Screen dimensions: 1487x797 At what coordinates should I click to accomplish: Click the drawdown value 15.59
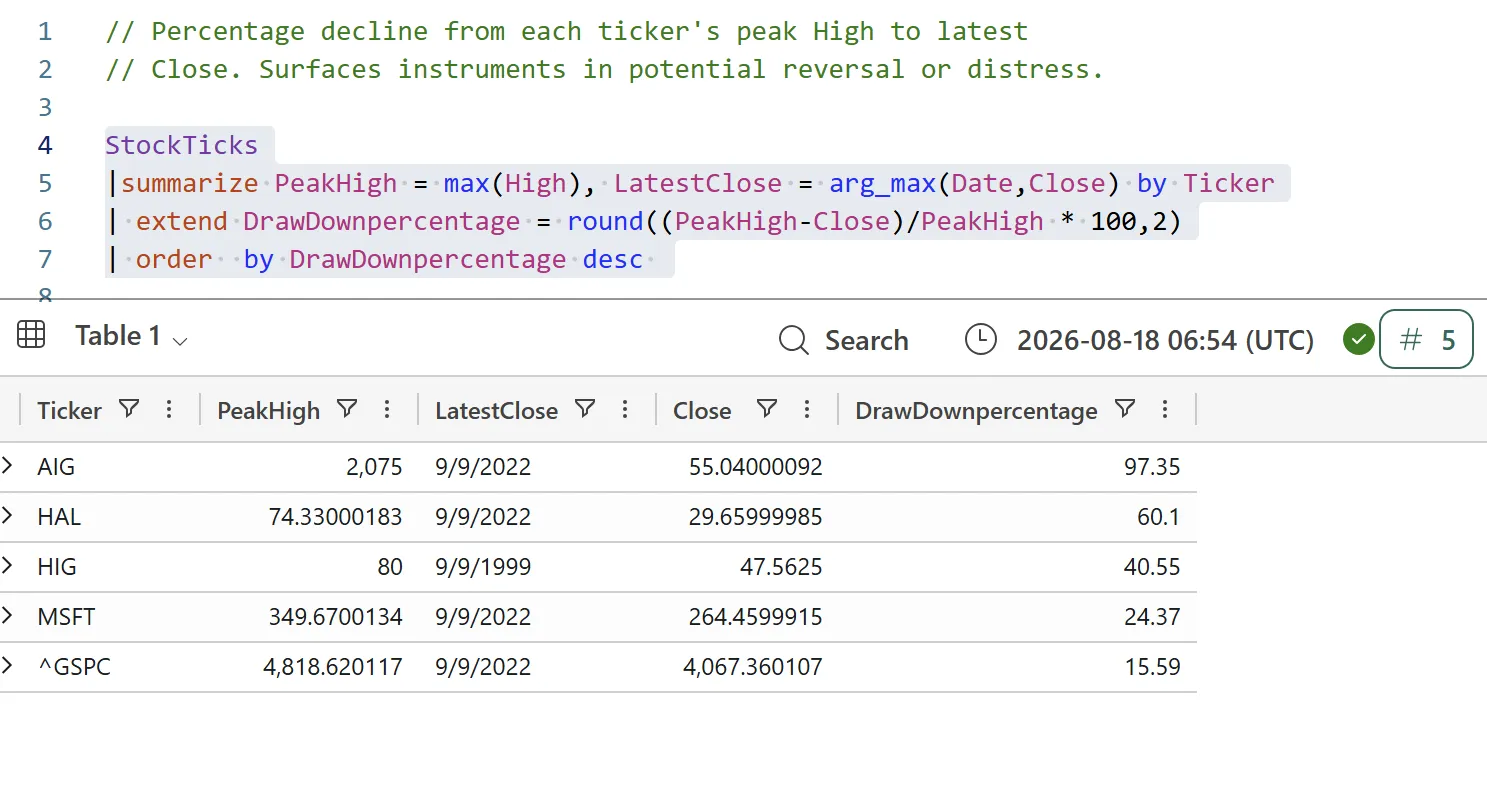click(x=1152, y=667)
